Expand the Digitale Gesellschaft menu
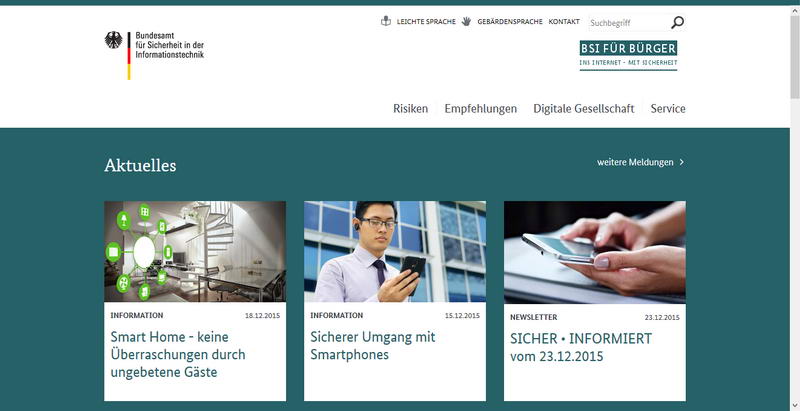 coord(584,109)
